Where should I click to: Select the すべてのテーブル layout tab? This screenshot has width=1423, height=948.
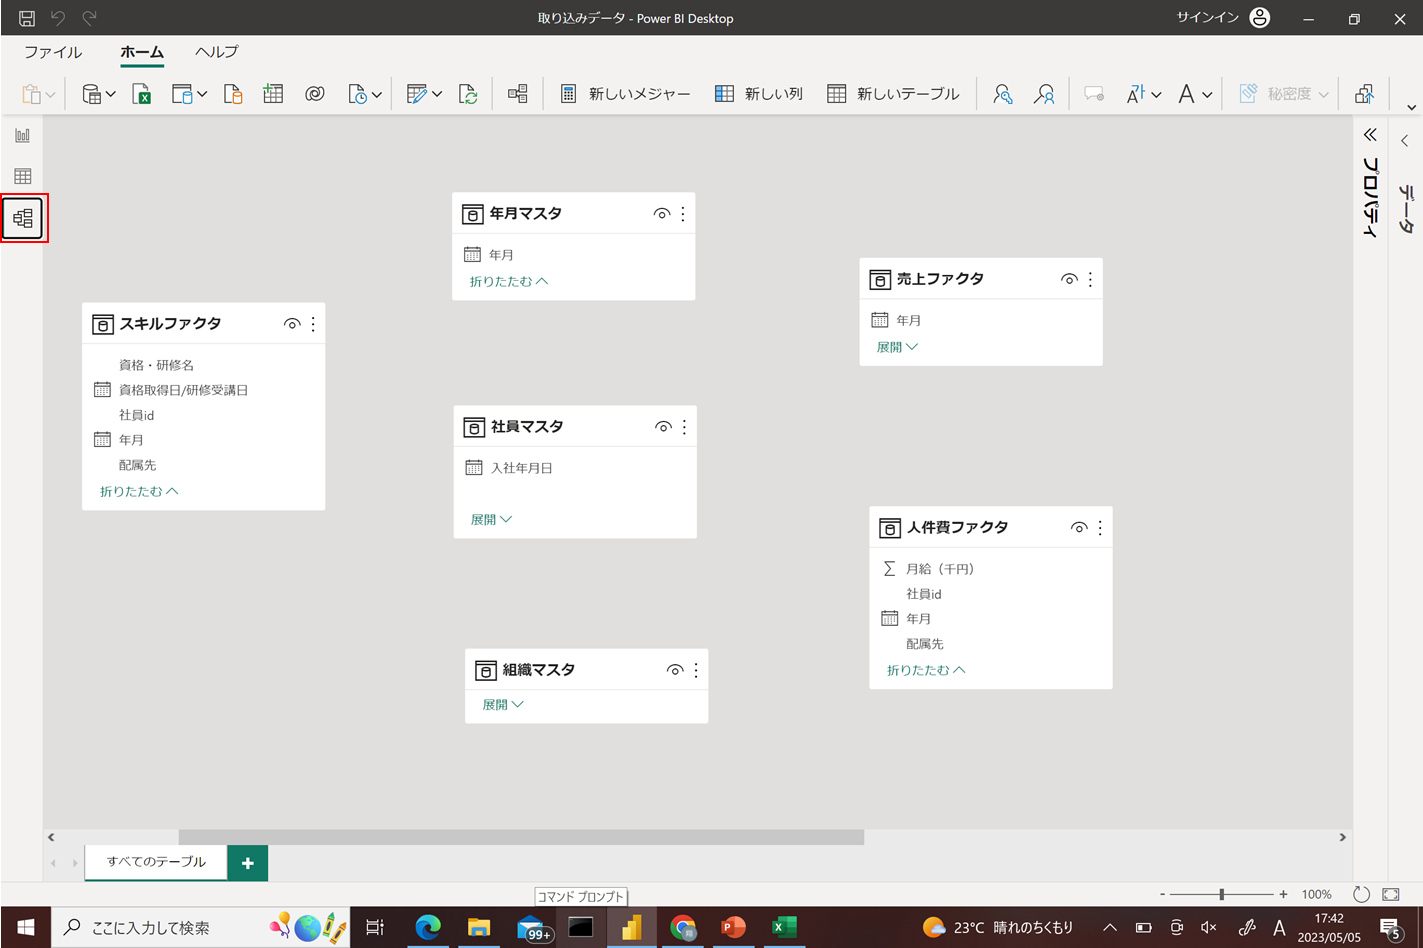[156, 862]
